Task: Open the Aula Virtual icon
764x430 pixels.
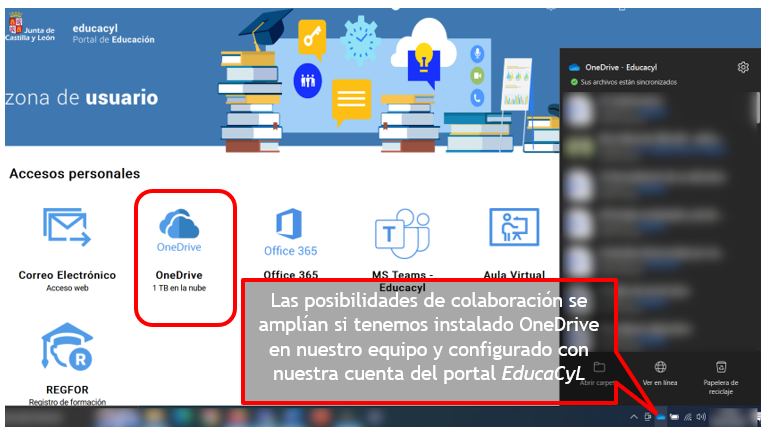Action: [514, 227]
